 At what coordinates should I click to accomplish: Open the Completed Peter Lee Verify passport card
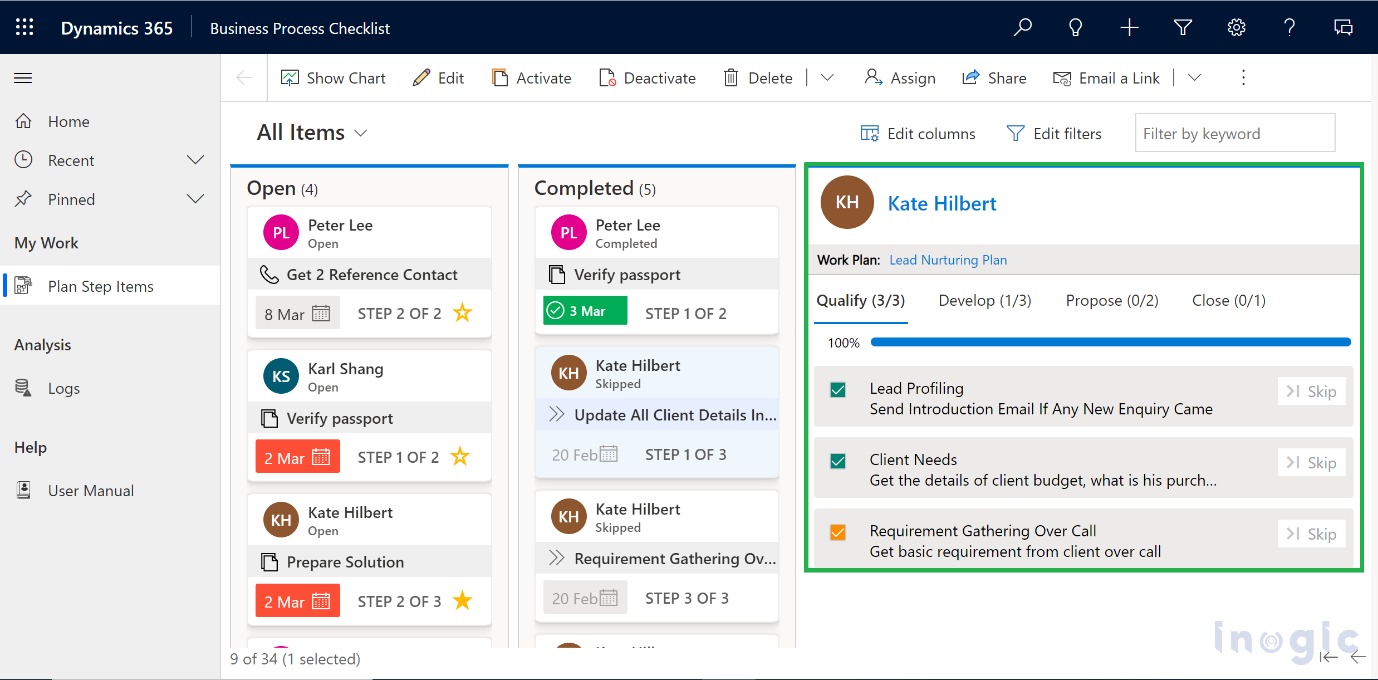tap(657, 269)
